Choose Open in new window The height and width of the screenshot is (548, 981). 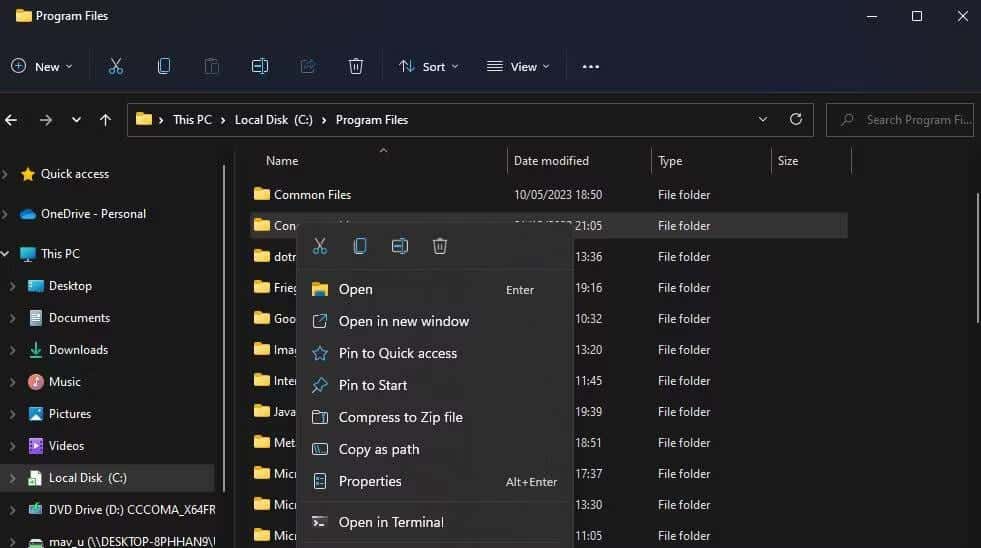click(x=435, y=321)
